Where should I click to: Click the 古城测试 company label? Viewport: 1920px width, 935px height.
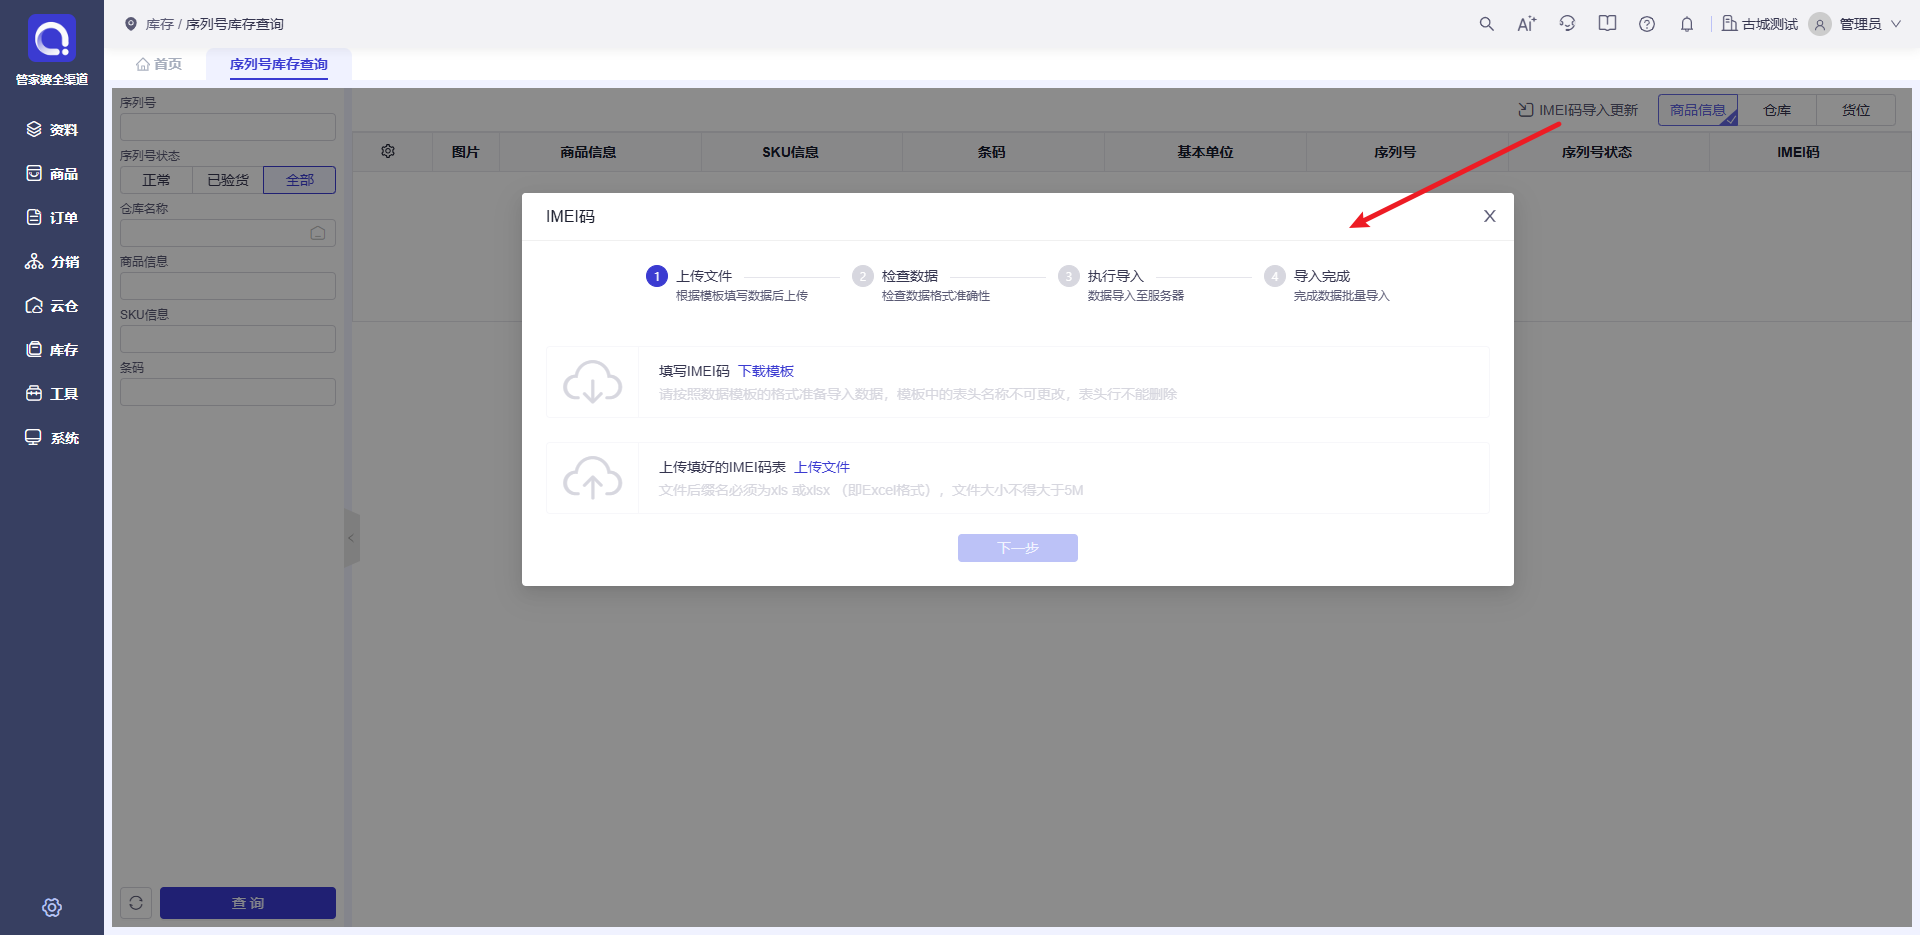pyautogui.click(x=1760, y=24)
